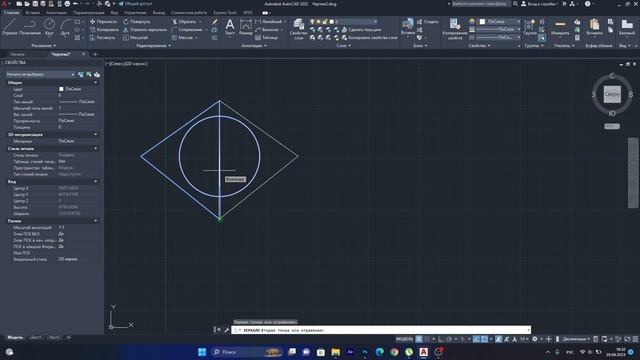The image size is (640, 360).
Task: Click Группа (Group) tool
Action: pyautogui.click(x=530, y=28)
